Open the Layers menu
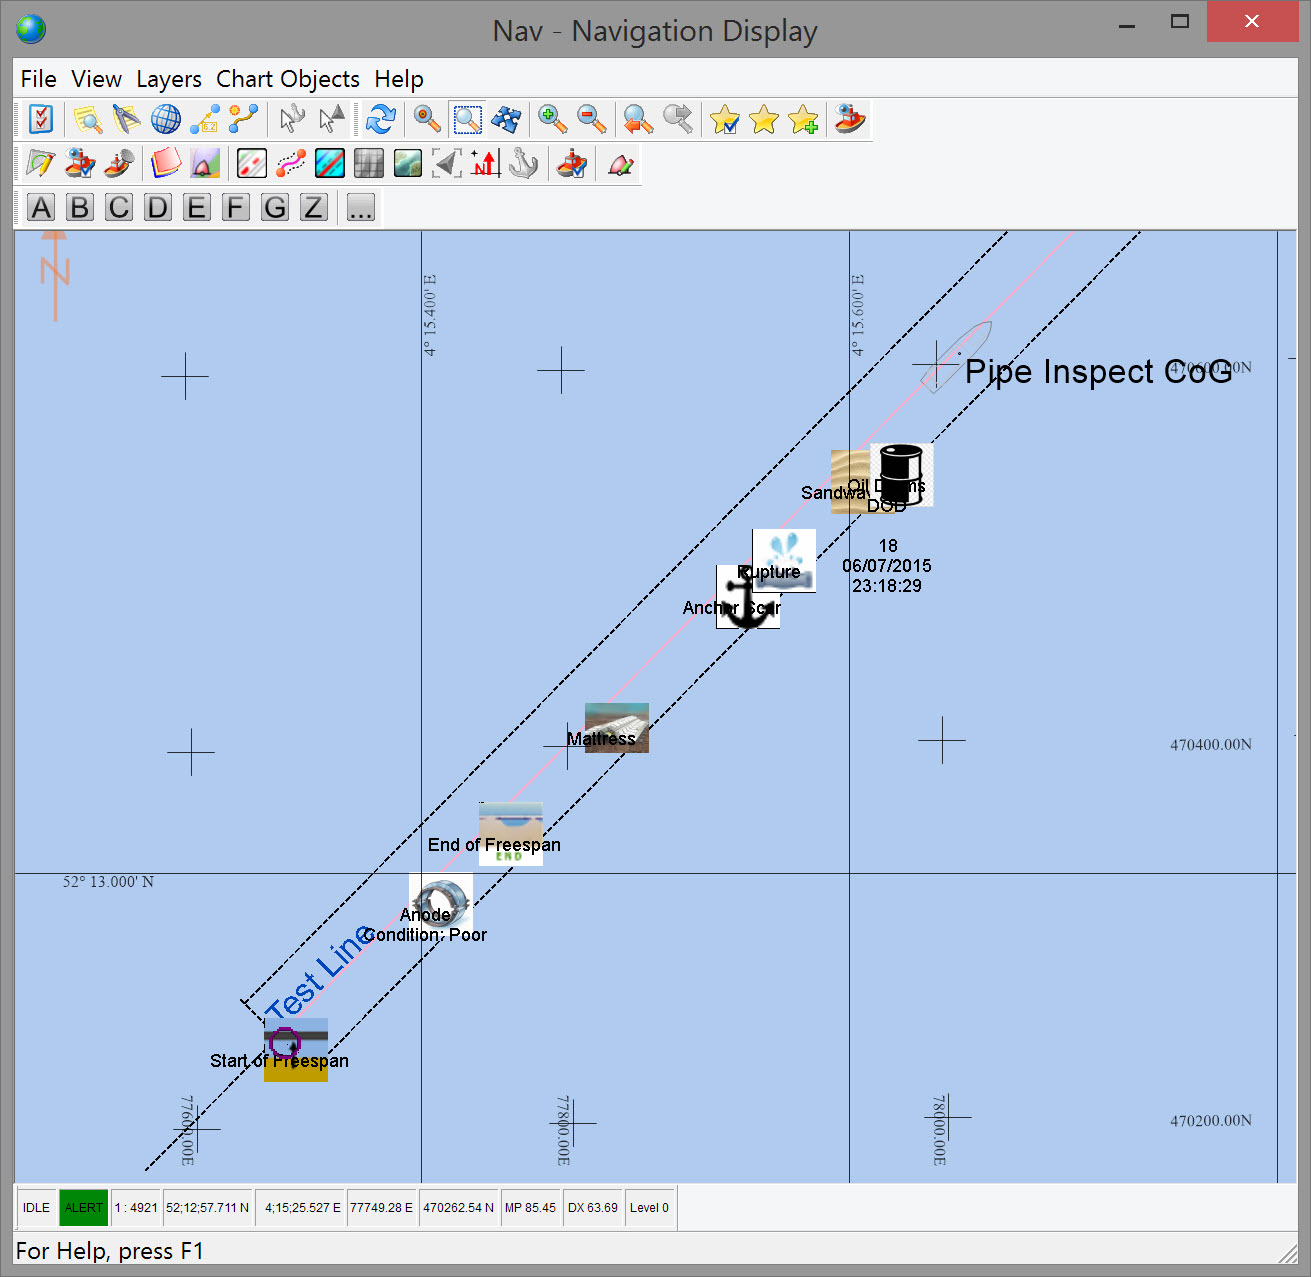 169,79
